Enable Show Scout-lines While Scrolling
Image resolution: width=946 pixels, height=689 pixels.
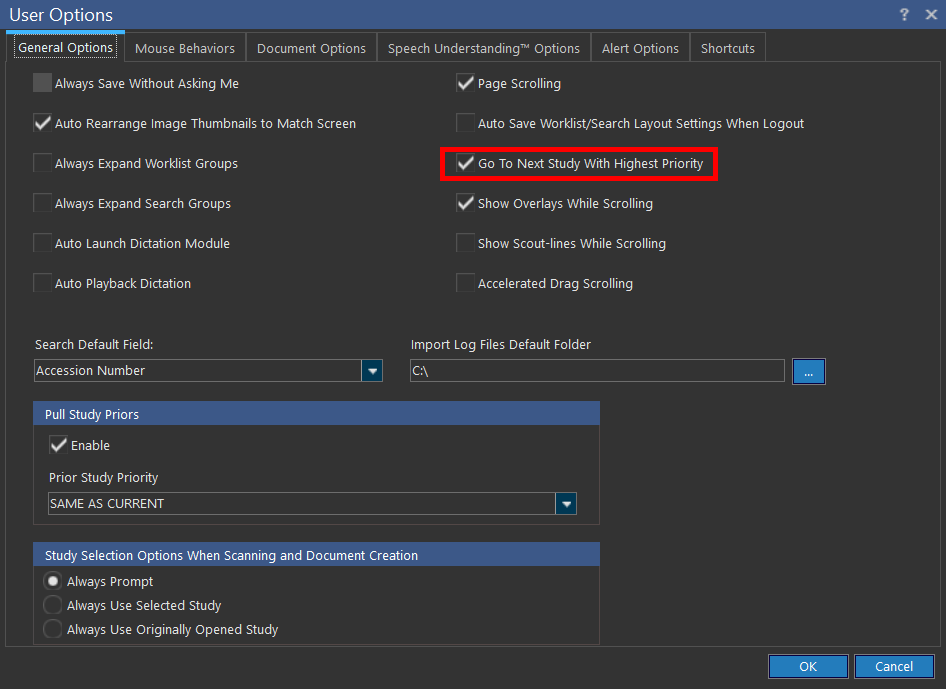click(x=466, y=243)
